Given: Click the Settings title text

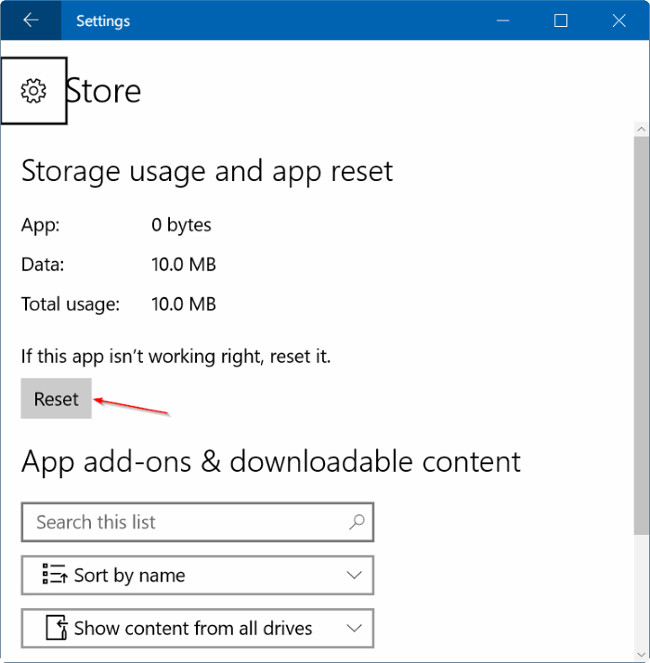Looking at the screenshot, I should coord(103,21).
